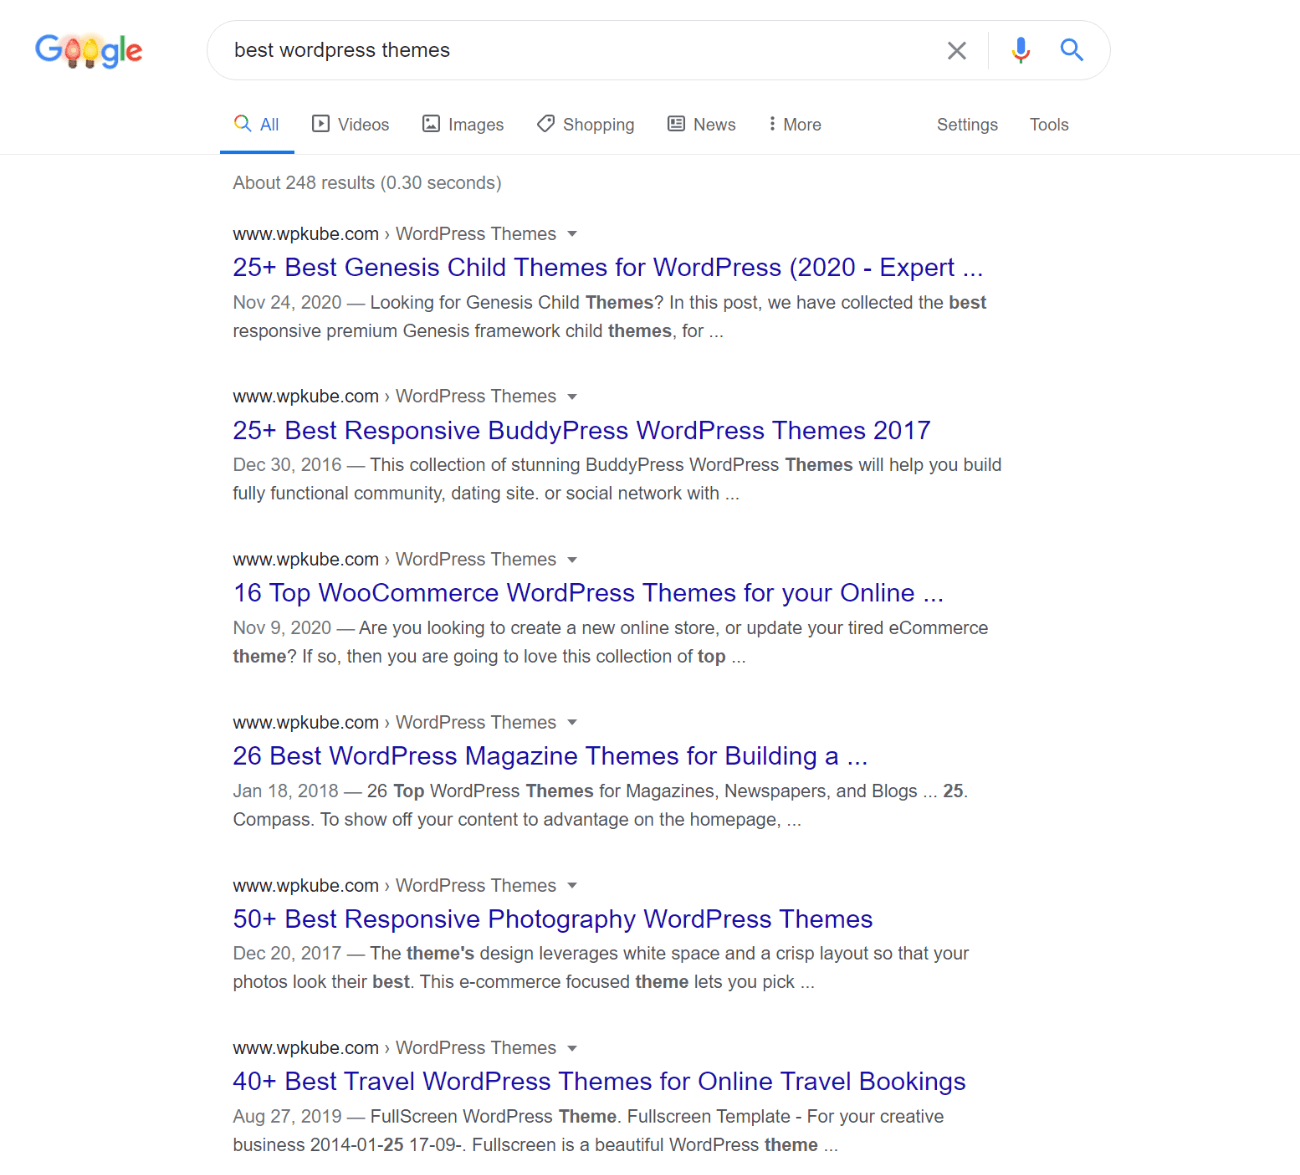Click the Dec 30, 2016 snippet text
Image resolution: width=1300 pixels, height=1175 pixels.
[617, 479]
